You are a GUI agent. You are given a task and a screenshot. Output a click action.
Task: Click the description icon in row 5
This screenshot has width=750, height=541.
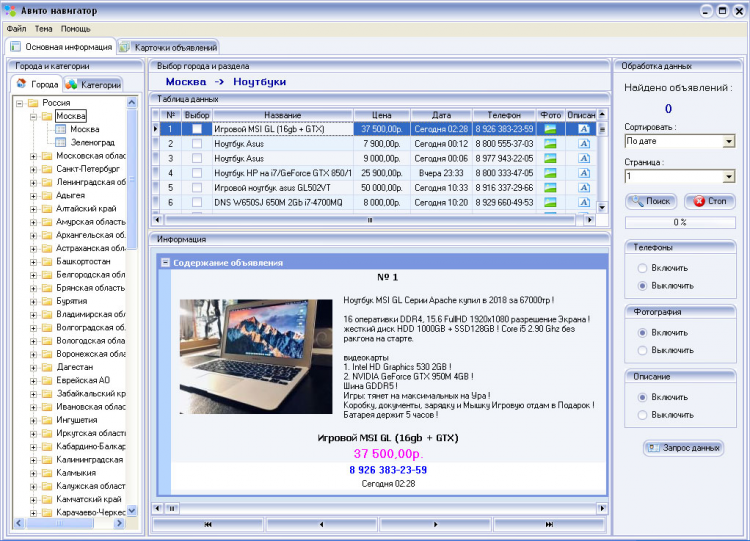(x=583, y=187)
